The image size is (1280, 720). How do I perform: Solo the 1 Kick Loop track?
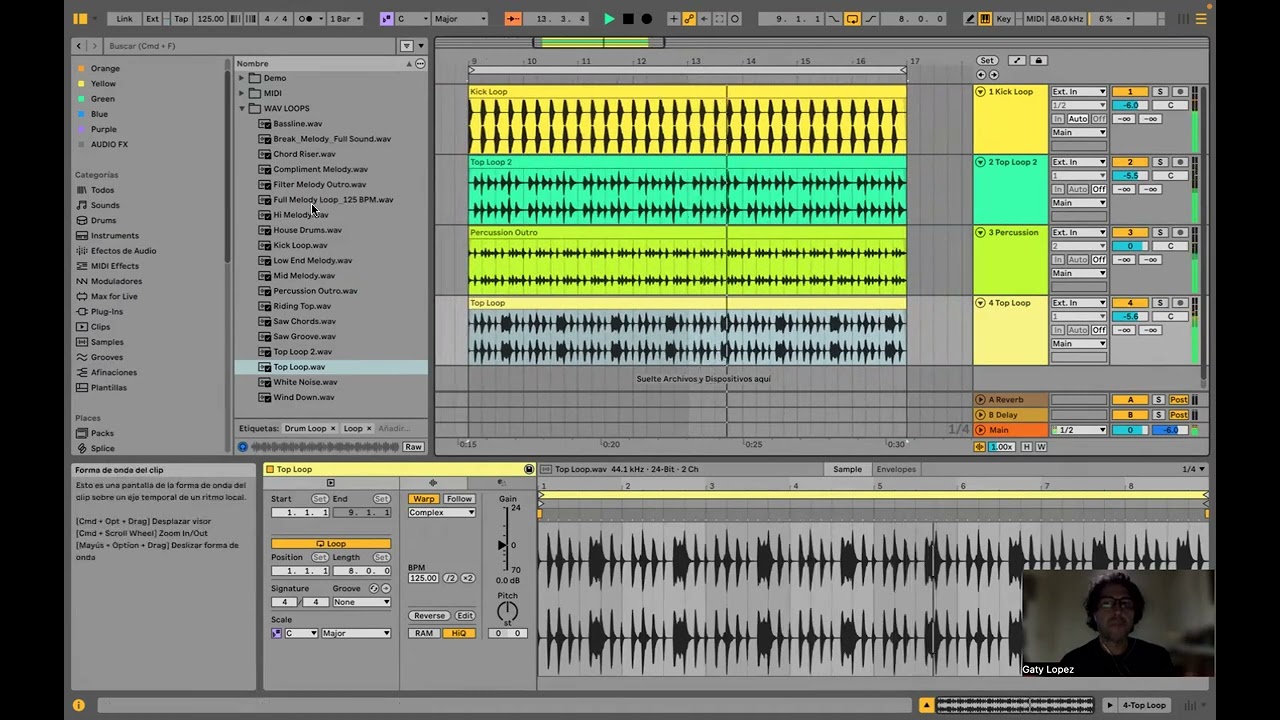(x=1160, y=92)
